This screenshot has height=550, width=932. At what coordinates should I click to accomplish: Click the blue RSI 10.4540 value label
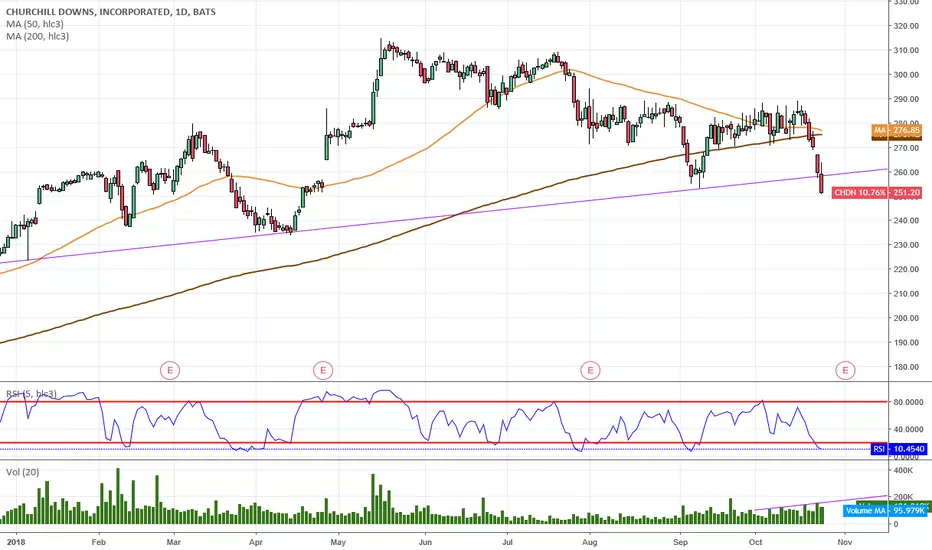pos(899,449)
